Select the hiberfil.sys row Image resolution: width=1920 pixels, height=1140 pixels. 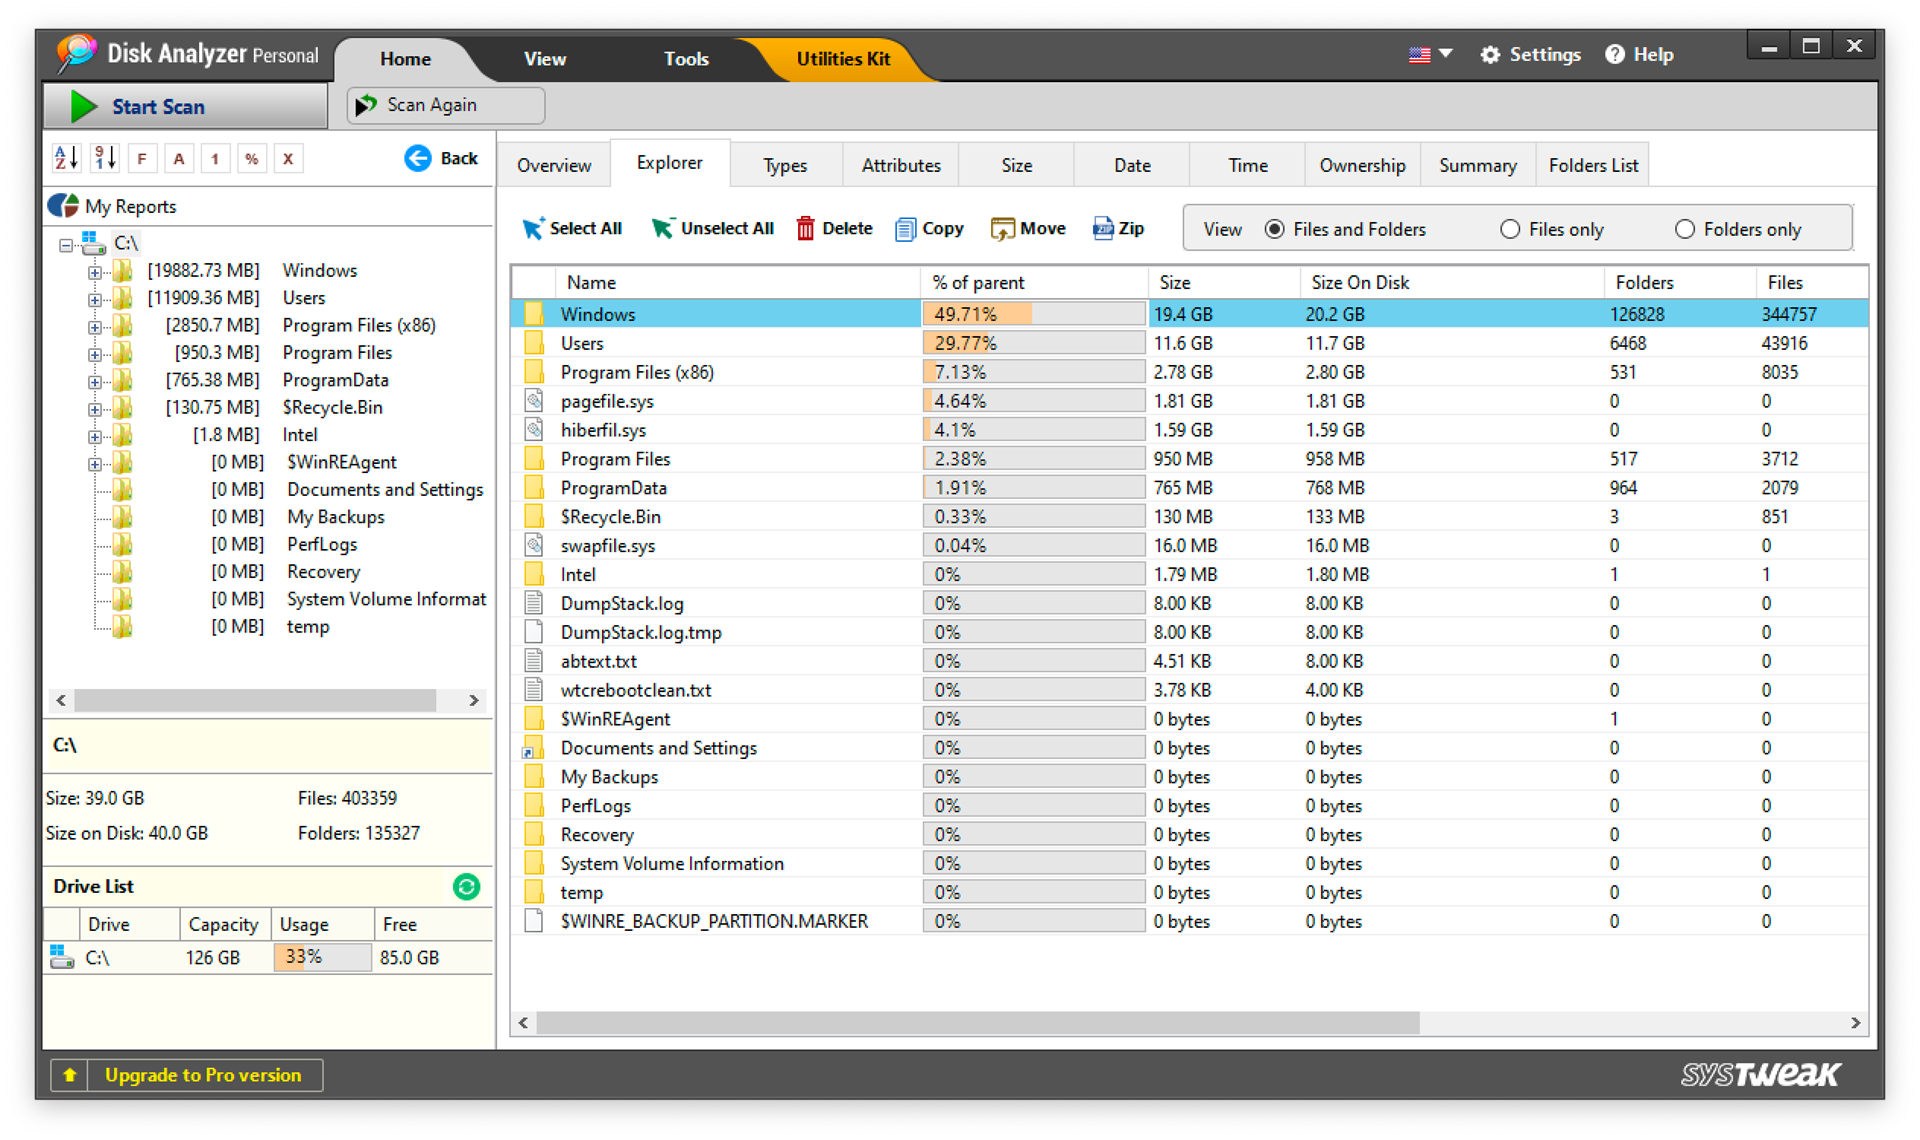(x=1189, y=430)
